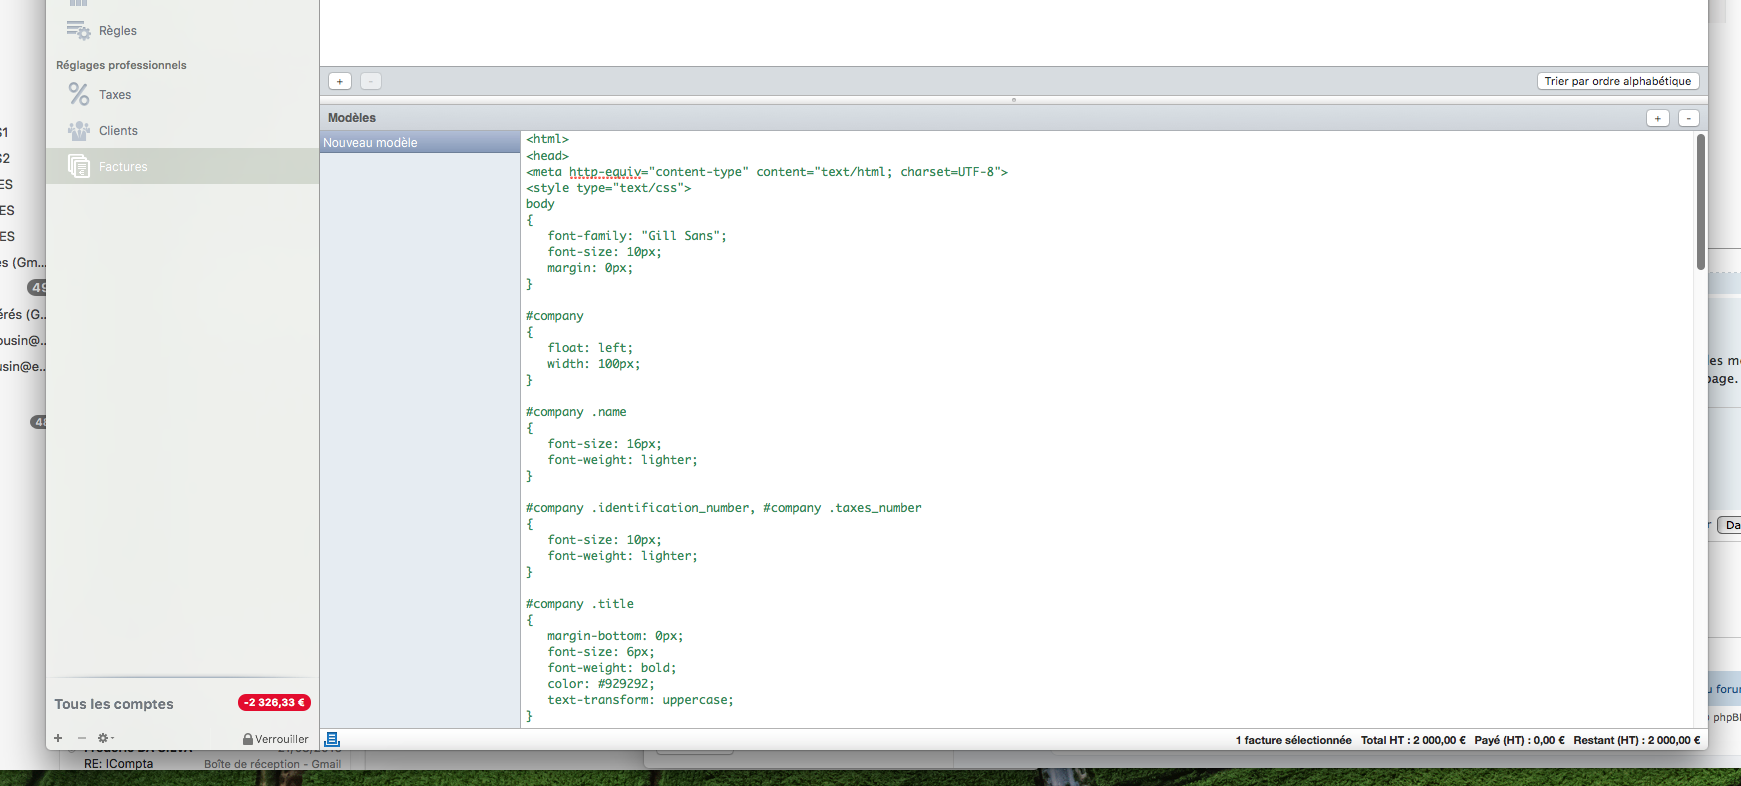Click font-family "Gill Sans" line

pyautogui.click(x=637, y=235)
